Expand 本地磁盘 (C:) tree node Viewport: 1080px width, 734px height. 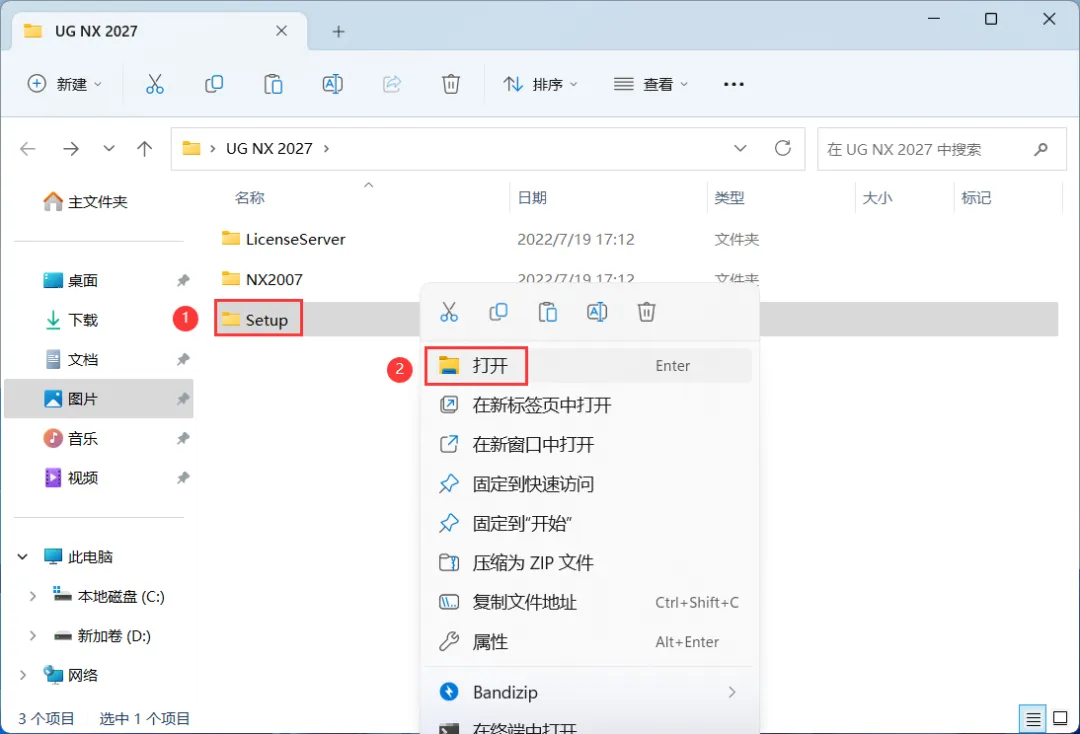[x=32, y=596]
